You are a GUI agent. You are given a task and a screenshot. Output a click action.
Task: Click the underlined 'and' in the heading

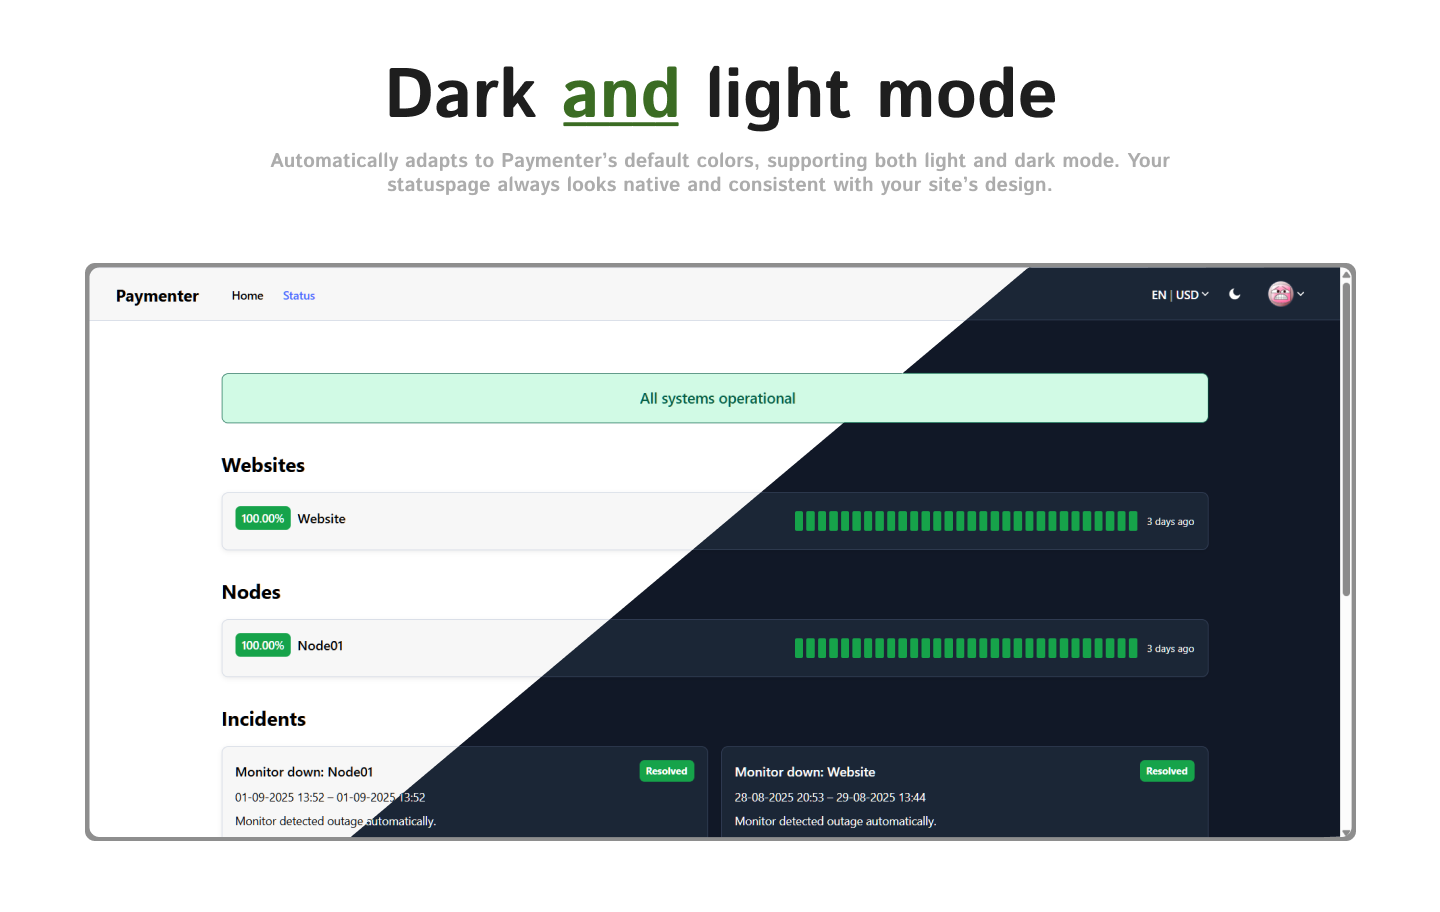pyautogui.click(x=620, y=95)
